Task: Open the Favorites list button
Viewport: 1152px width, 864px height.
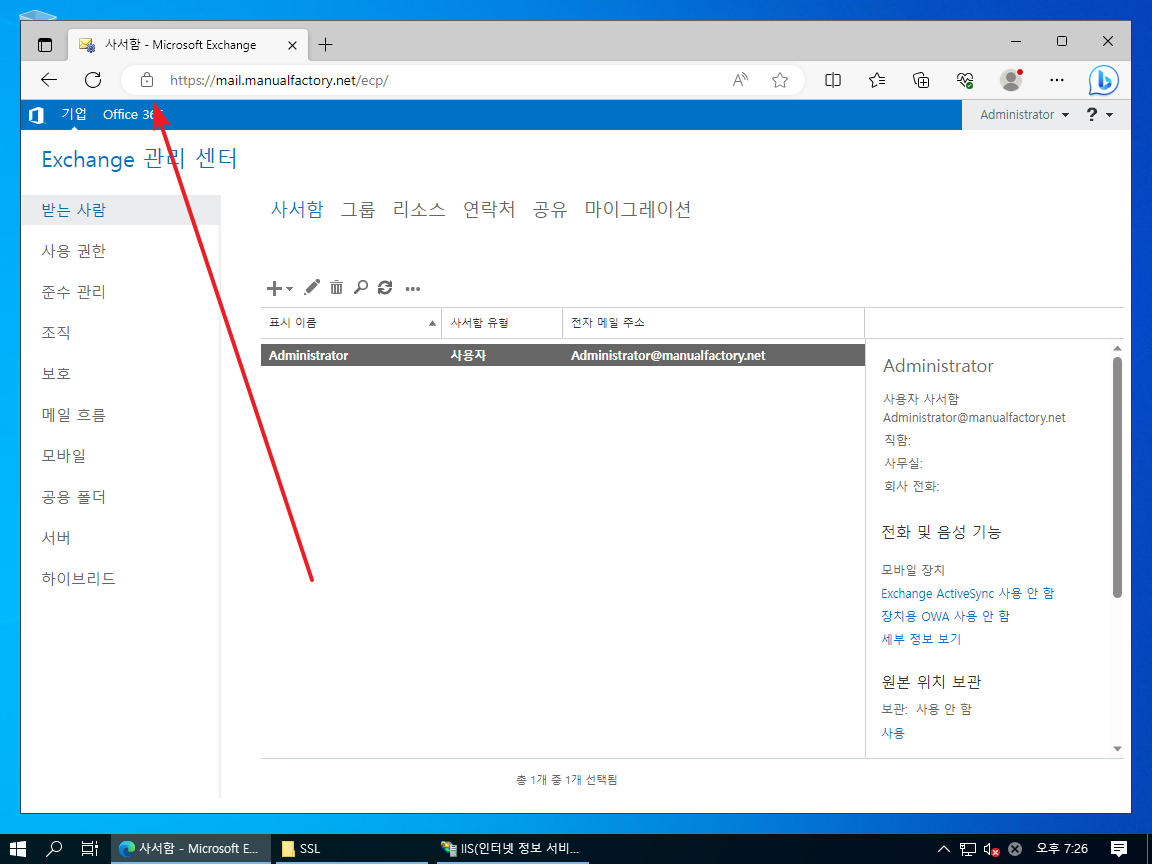Action: pos(877,80)
